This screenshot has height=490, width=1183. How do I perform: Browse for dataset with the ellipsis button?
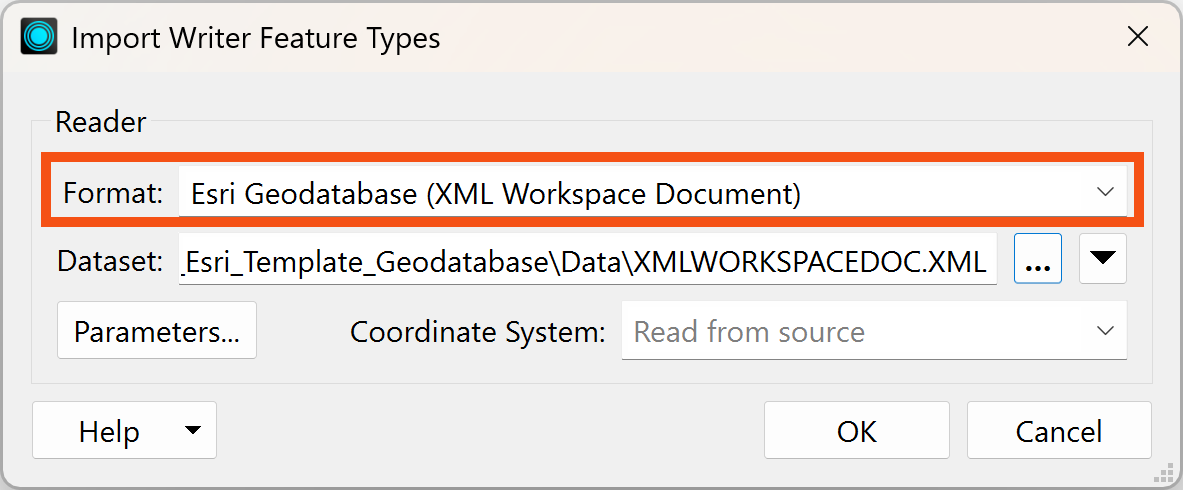[x=1038, y=259]
